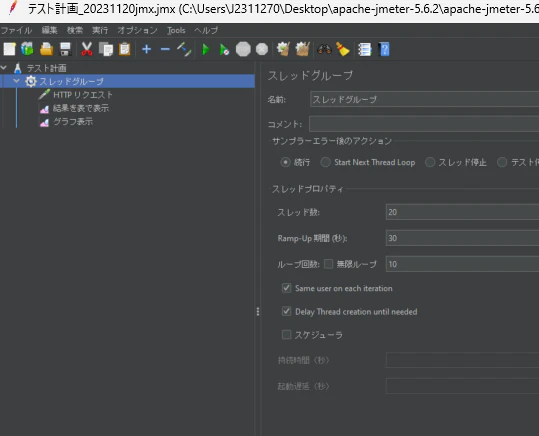Enable the スケジューラ checkbox
This screenshot has width=539, height=436.
click(x=286, y=335)
